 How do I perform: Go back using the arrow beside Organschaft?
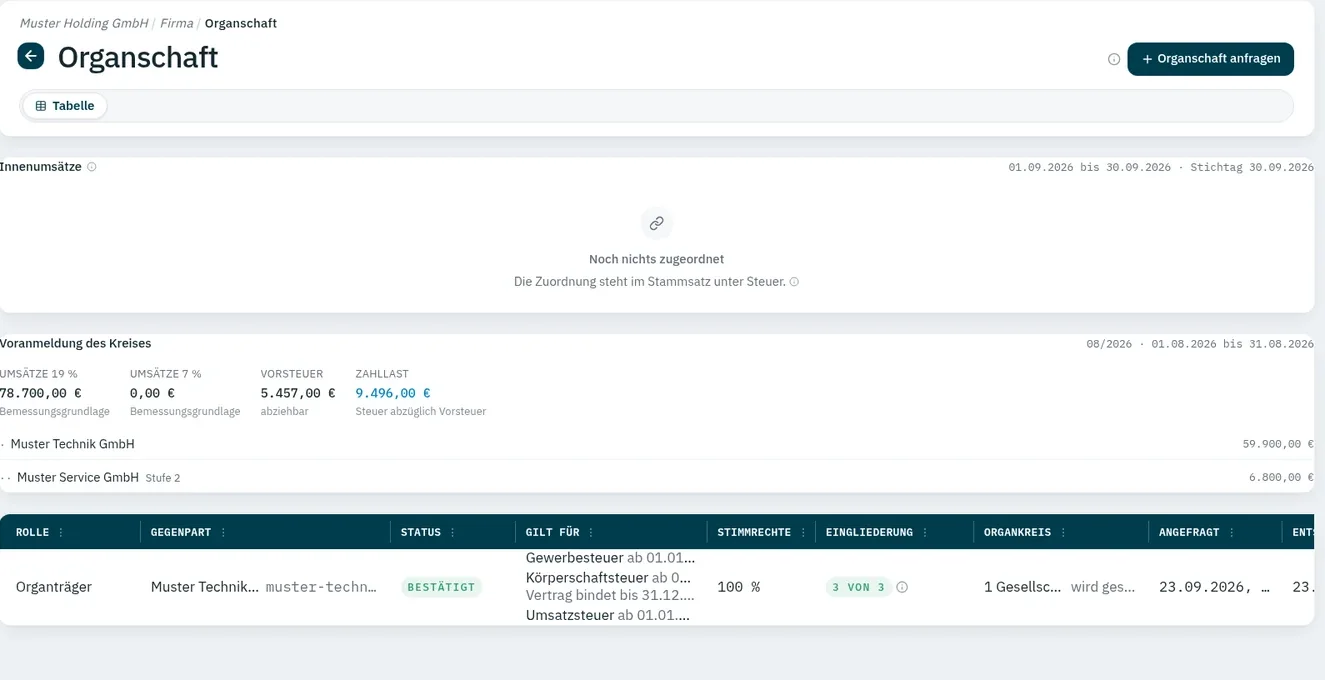pyautogui.click(x=31, y=56)
